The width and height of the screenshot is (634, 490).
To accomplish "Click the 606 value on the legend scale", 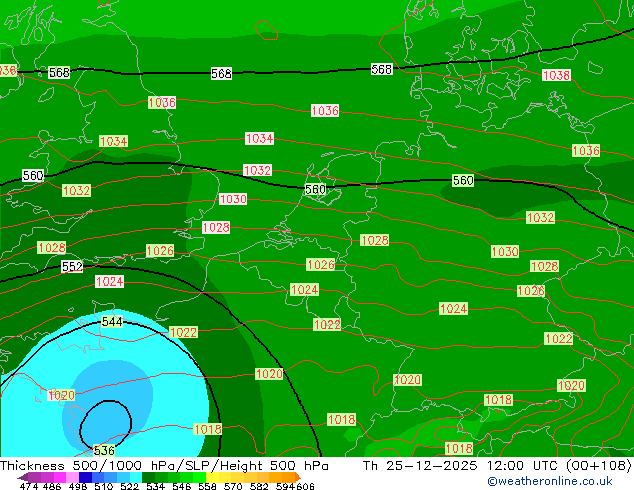I will pos(305,486).
